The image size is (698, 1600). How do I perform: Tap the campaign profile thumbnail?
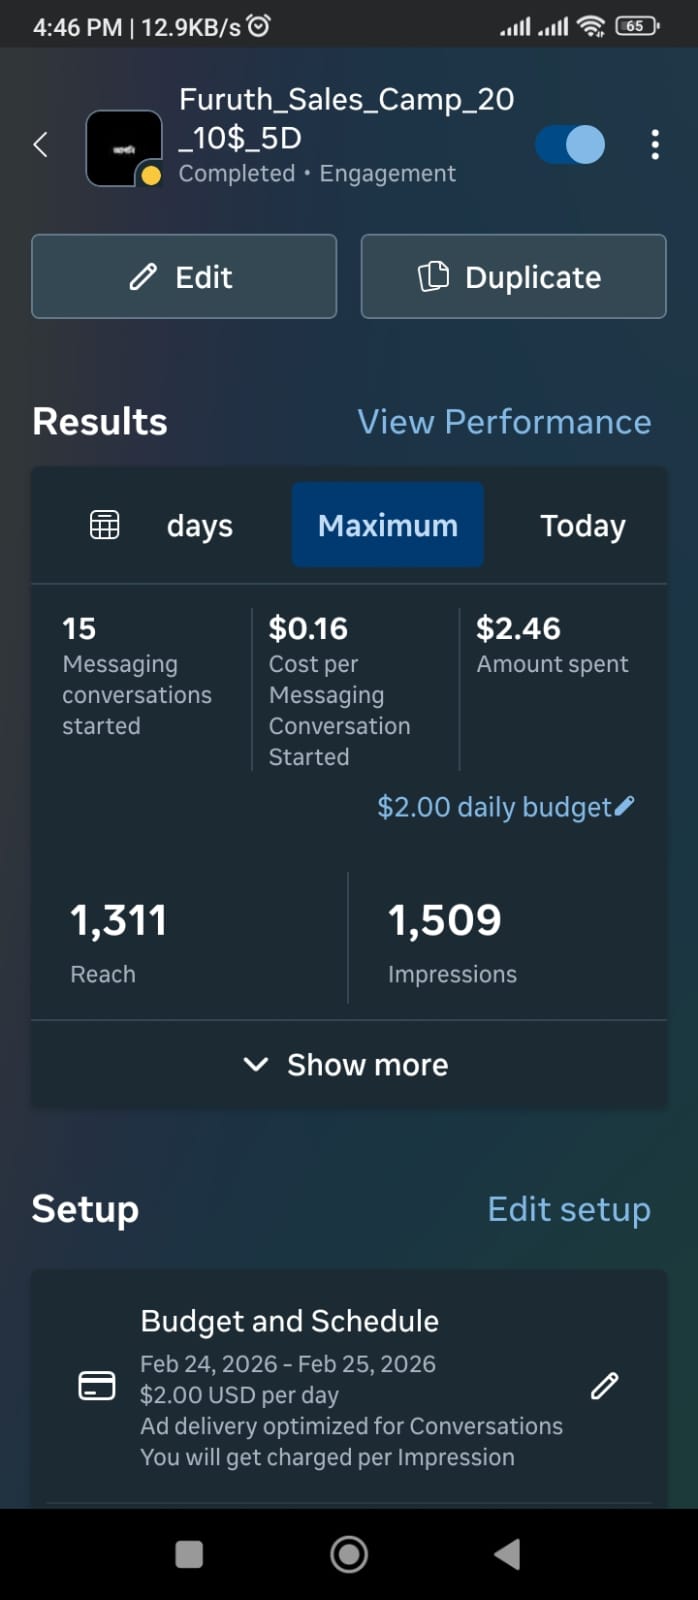coord(124,148)
